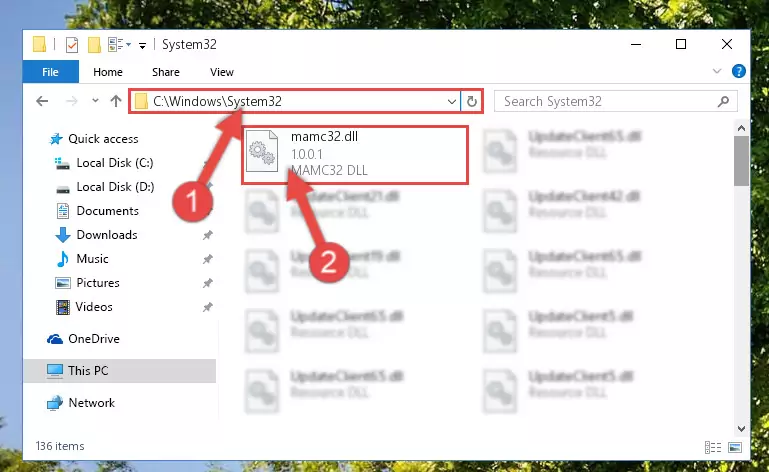Screen dimensions: 769x472
Task: Open the Customize Quick Access Toolbar dropdown
Action: click(x=142, y=46)
